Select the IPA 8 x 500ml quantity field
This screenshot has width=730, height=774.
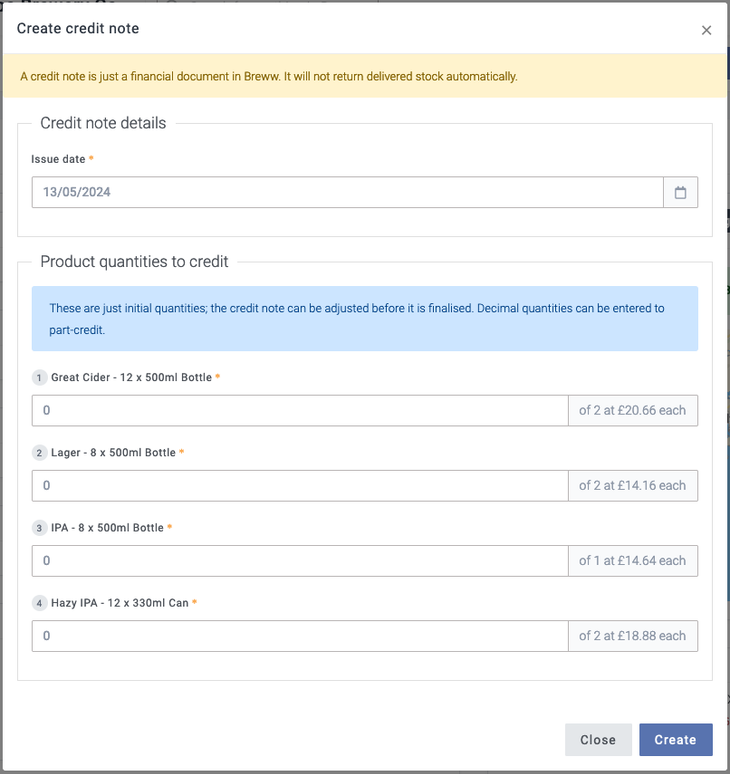300,560
